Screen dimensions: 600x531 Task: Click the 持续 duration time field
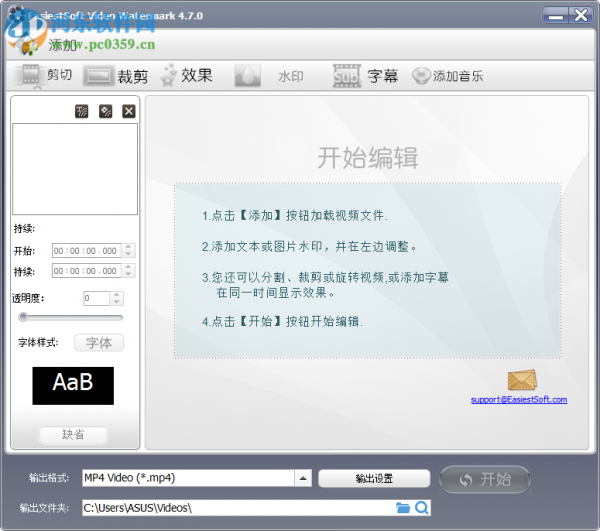(86, 271)
